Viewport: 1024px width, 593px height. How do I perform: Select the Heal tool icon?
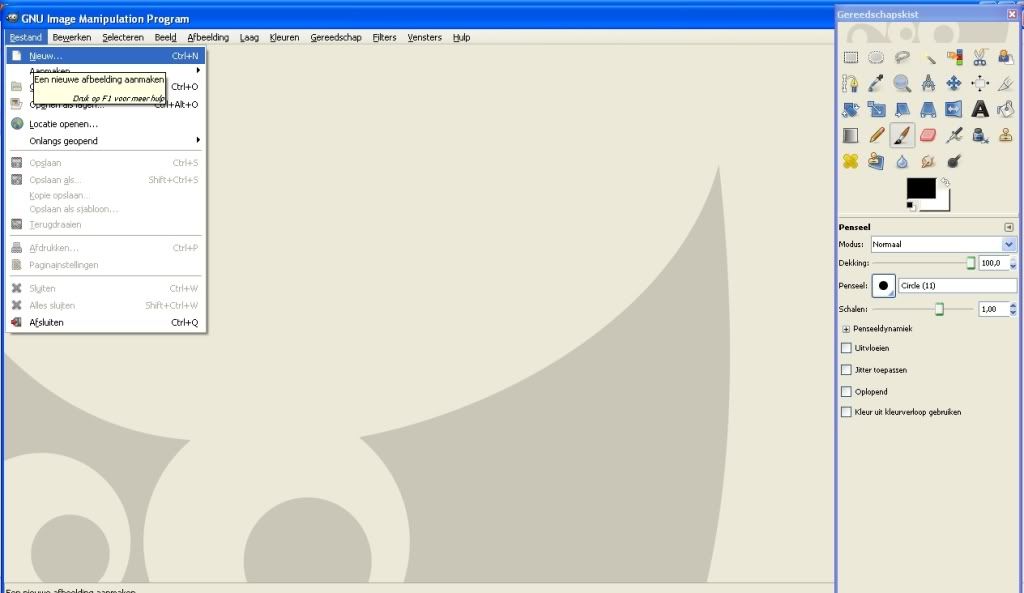pos(851,161)
